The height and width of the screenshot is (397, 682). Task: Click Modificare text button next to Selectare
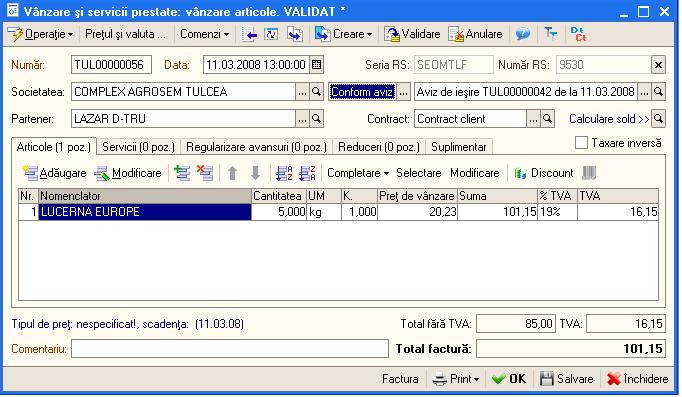(x=475, y=173)
